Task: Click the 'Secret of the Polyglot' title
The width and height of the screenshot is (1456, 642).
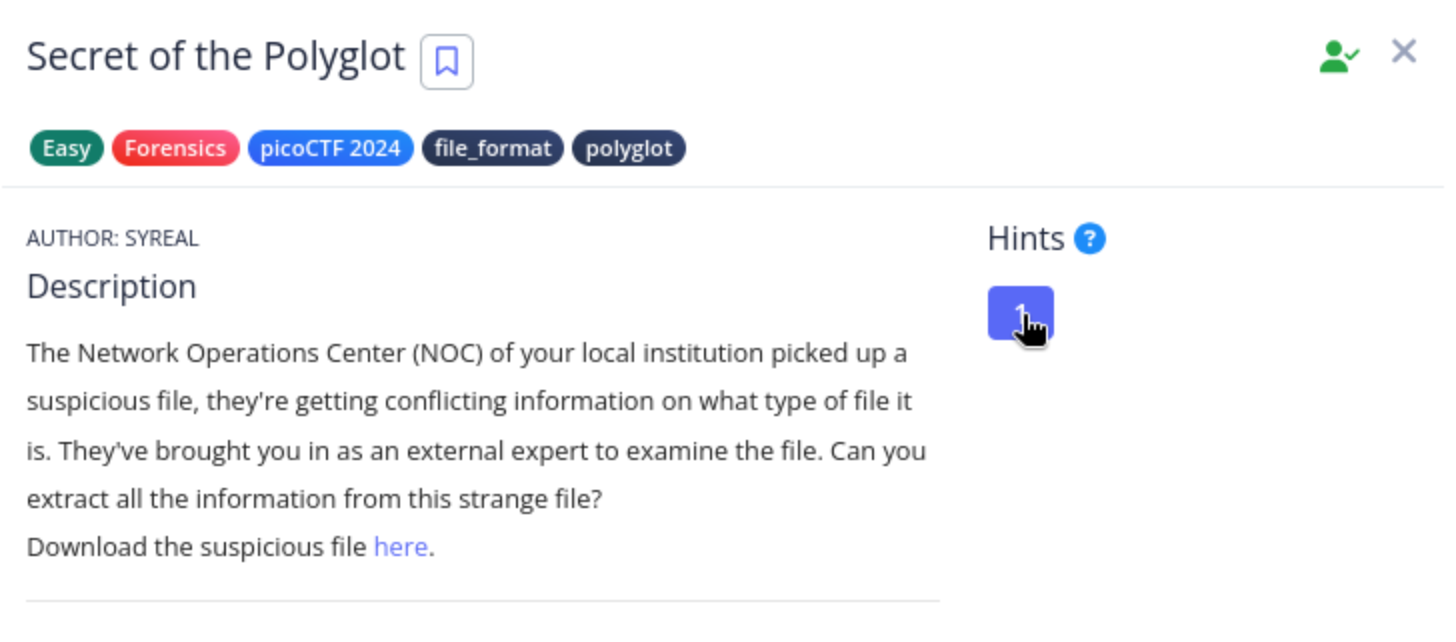Action: pyautogui.click(x=216, y=57)
